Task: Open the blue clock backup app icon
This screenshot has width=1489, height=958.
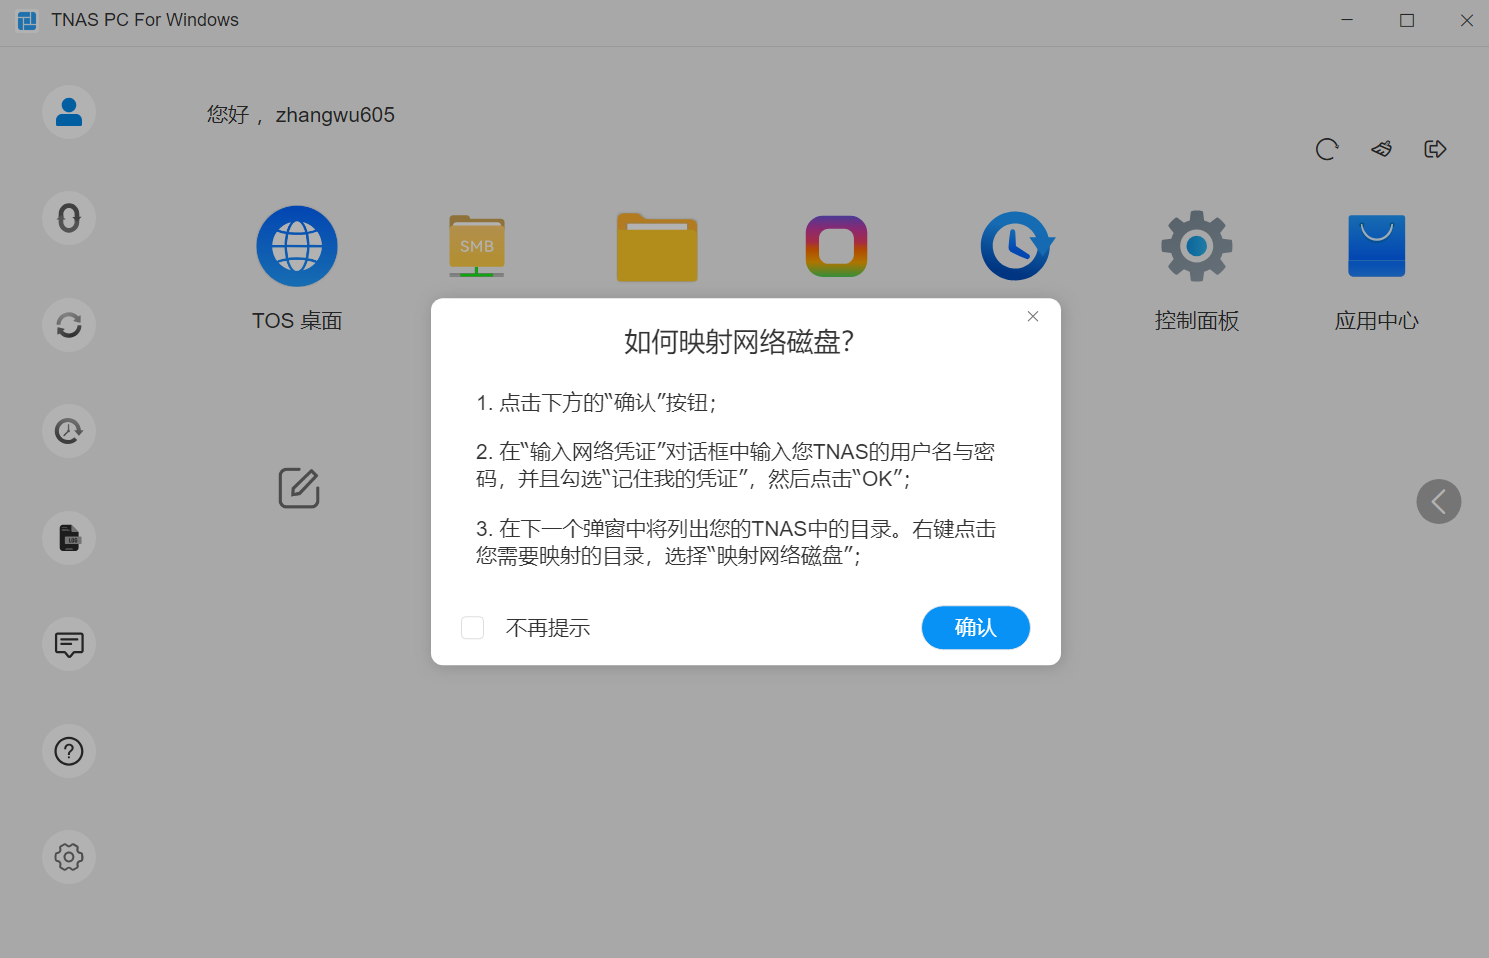Action: [x=1017, y=246]
